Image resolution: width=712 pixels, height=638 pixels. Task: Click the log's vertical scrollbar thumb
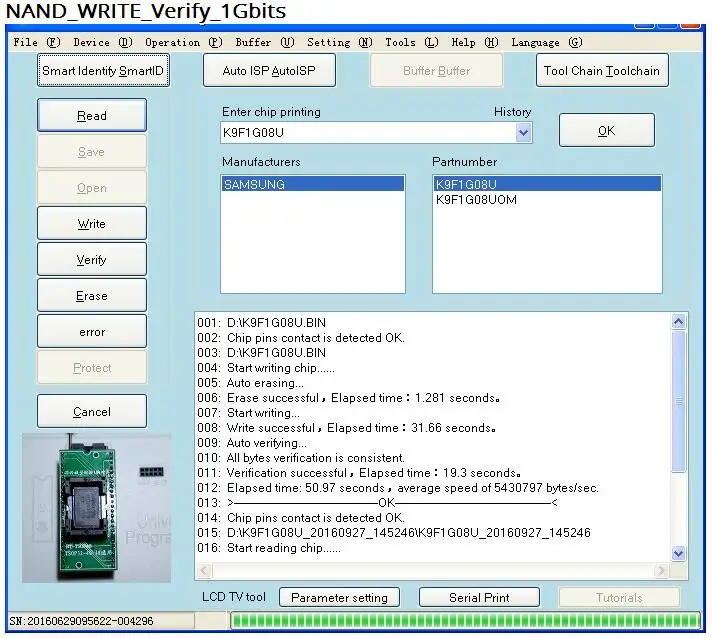pos(678,401)
